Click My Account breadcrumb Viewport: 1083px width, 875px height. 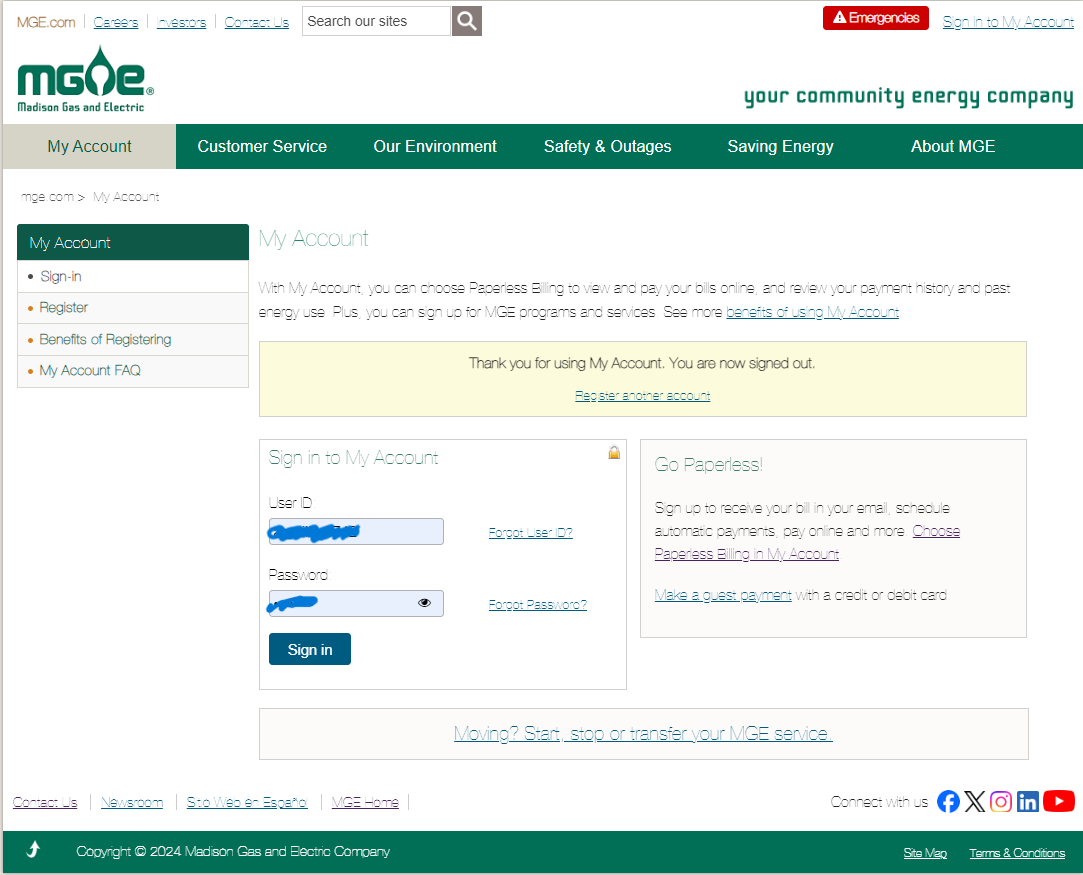126,197
